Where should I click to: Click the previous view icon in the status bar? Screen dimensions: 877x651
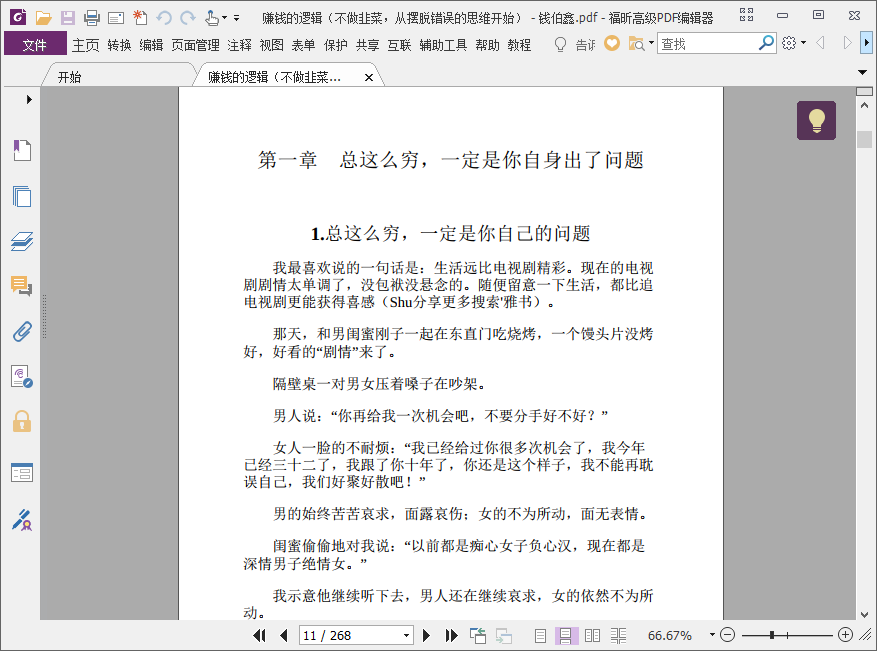pyautogui.click(x=478, y=635)
